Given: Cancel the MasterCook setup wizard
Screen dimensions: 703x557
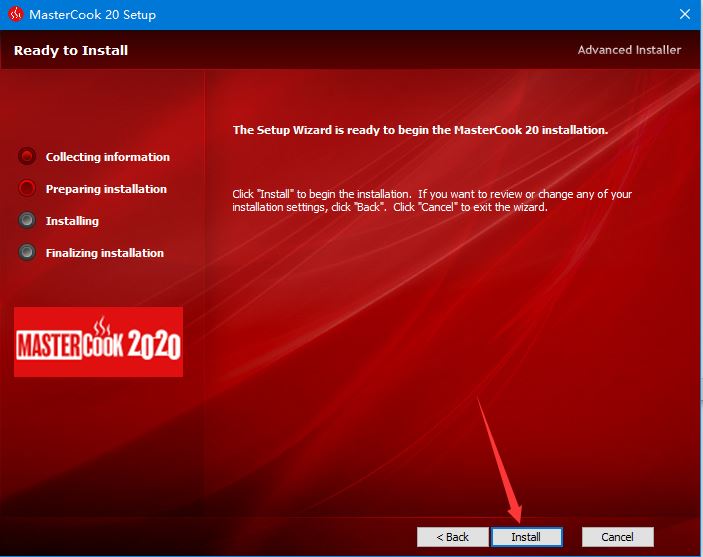Looking at the screenshot, I should coord(617,536).
